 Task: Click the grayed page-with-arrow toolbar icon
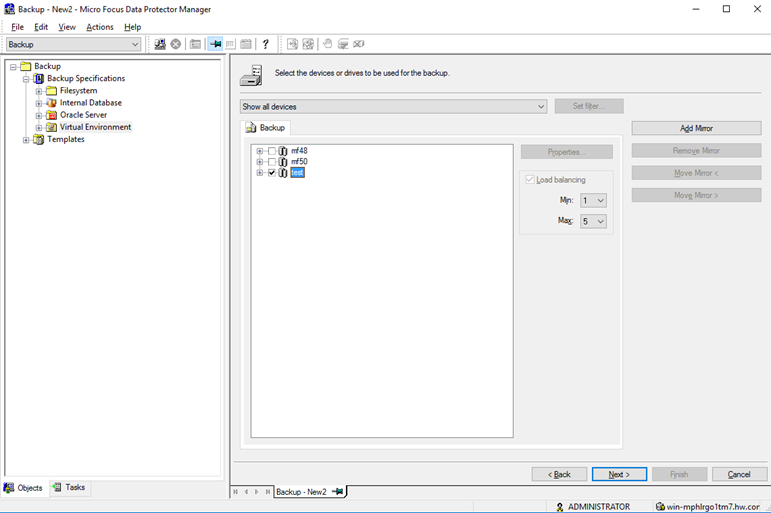(292, 44)
